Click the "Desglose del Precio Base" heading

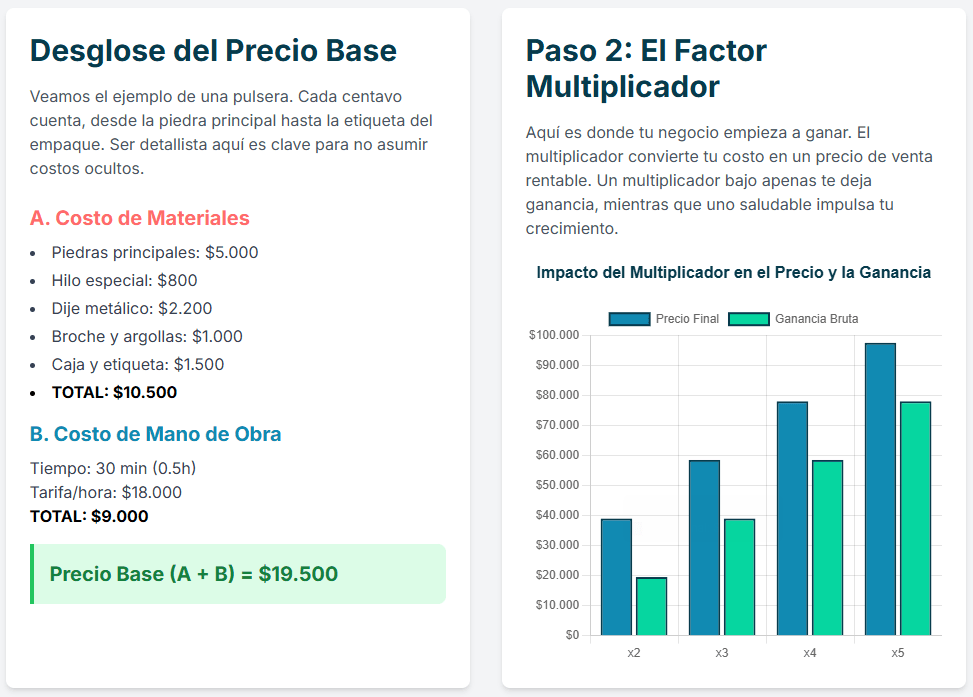pyautogui.click(x=213, y=51)
